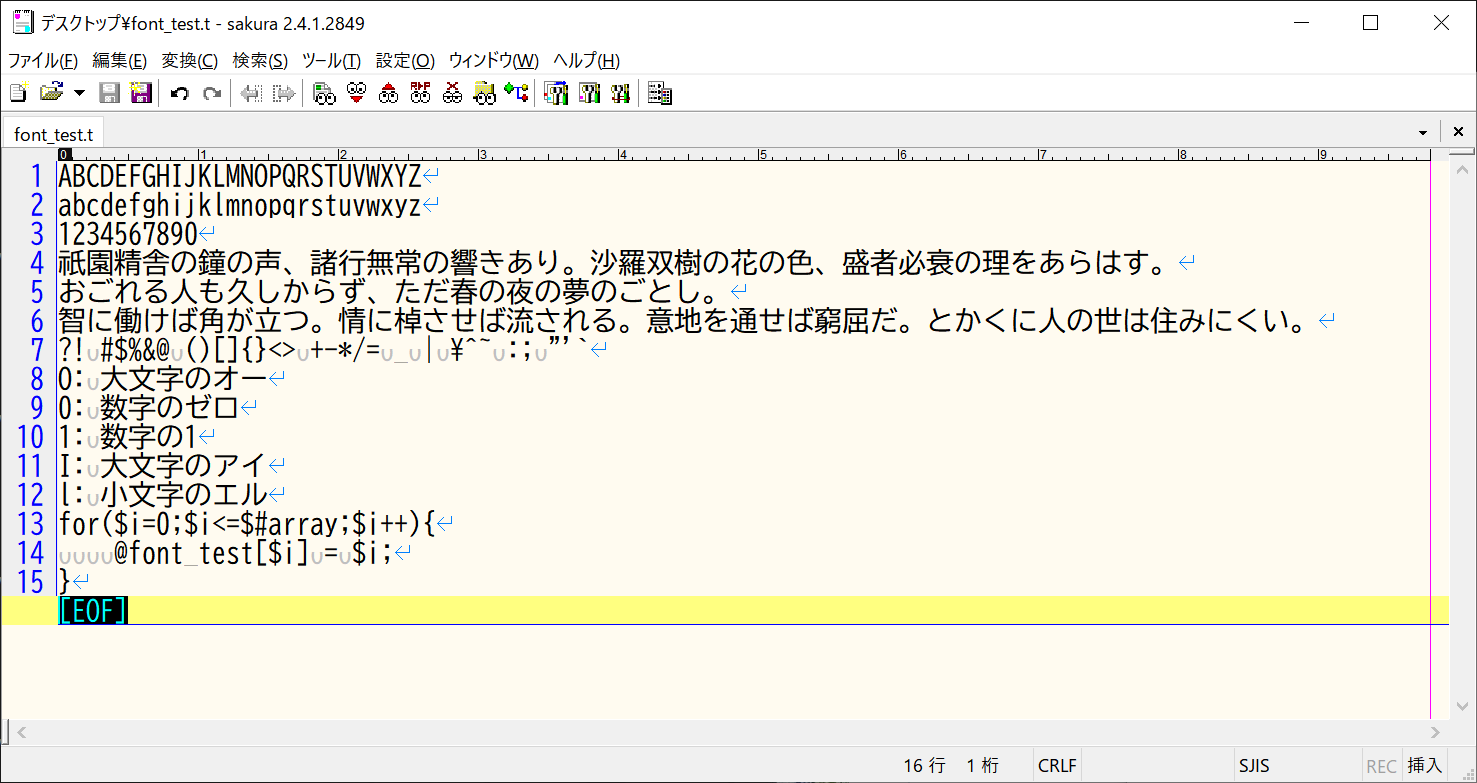Open the tab list dropdown arrow
Viewport: 1477px width, 783px height.
coord(1423,133)
